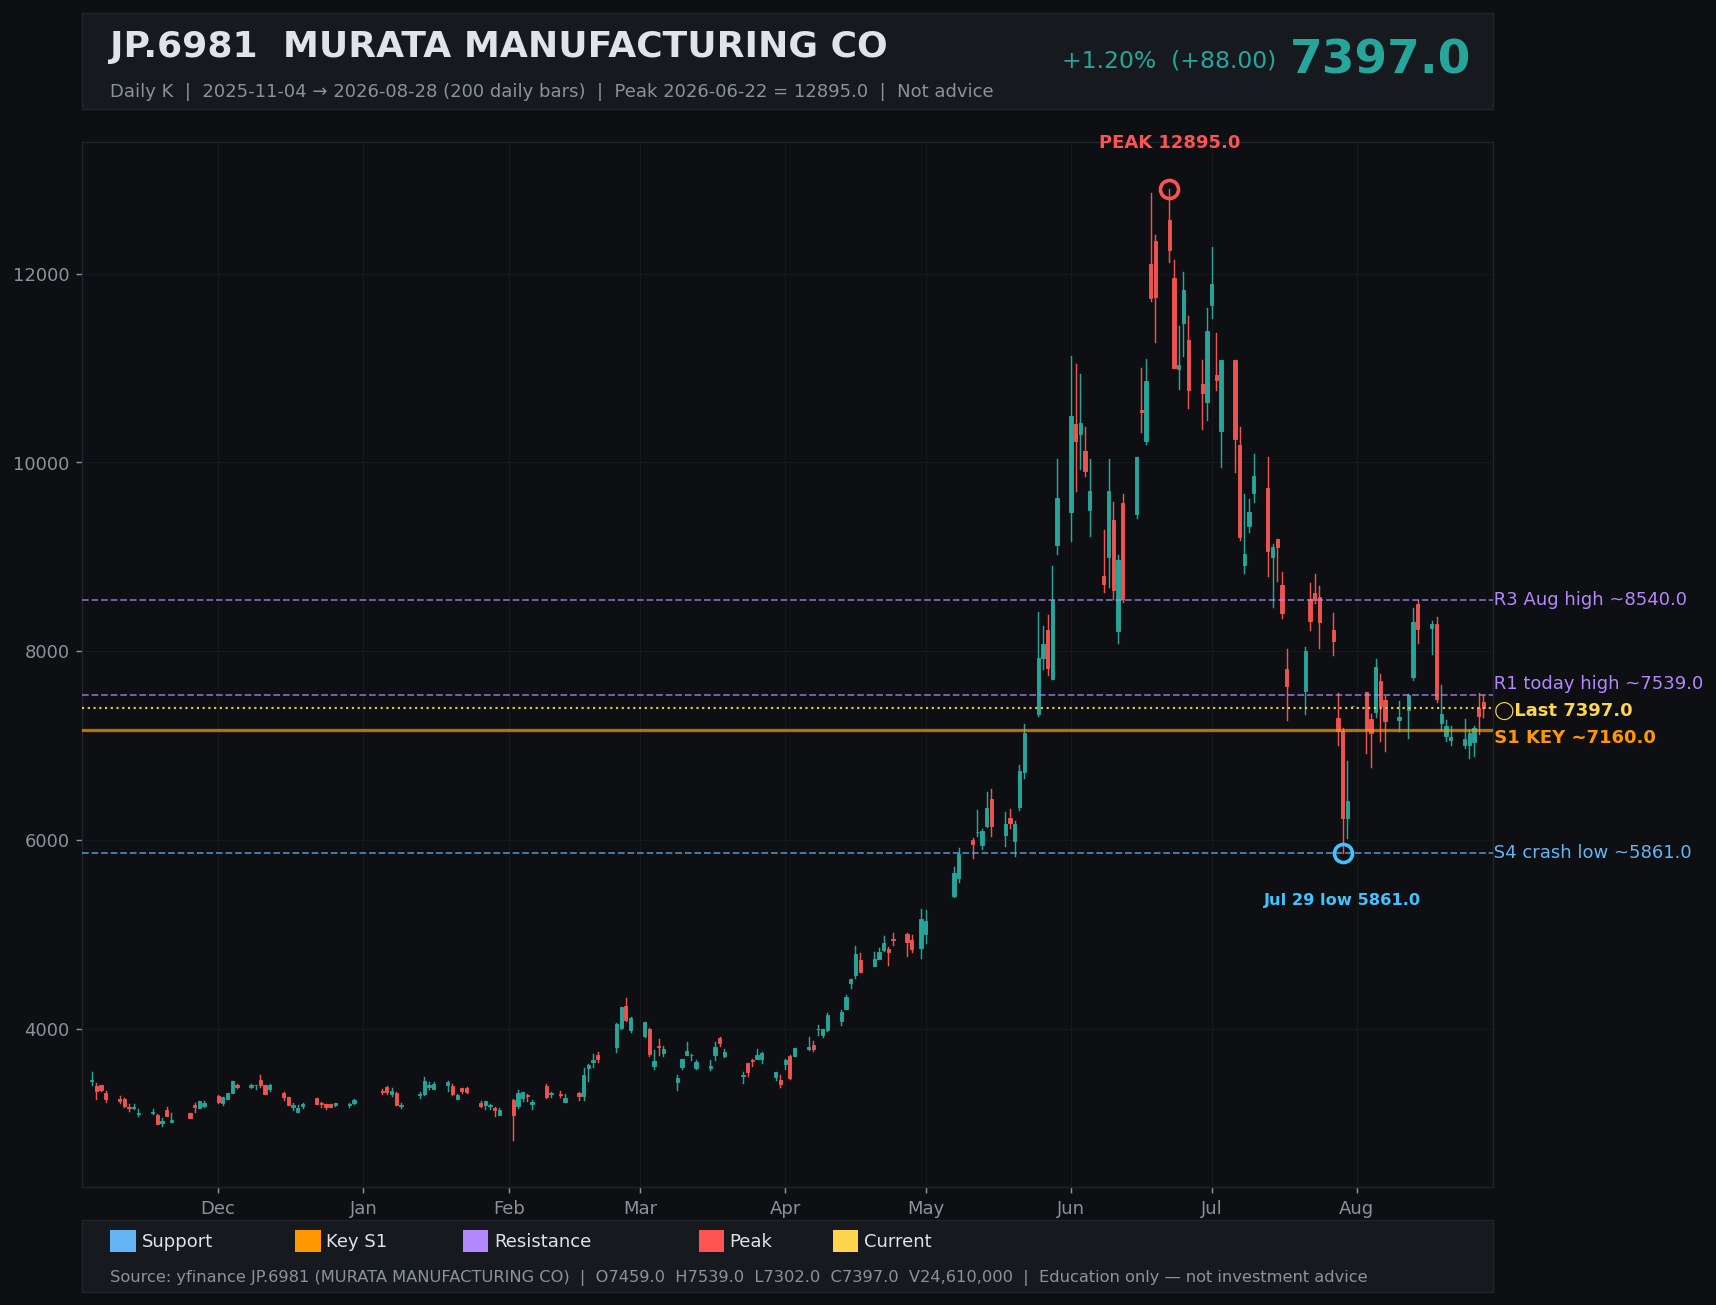The height and width of the screenshot is (1305, 1716).
Task: Click the "Apr" x-axis label
Action: point(785,1208)
